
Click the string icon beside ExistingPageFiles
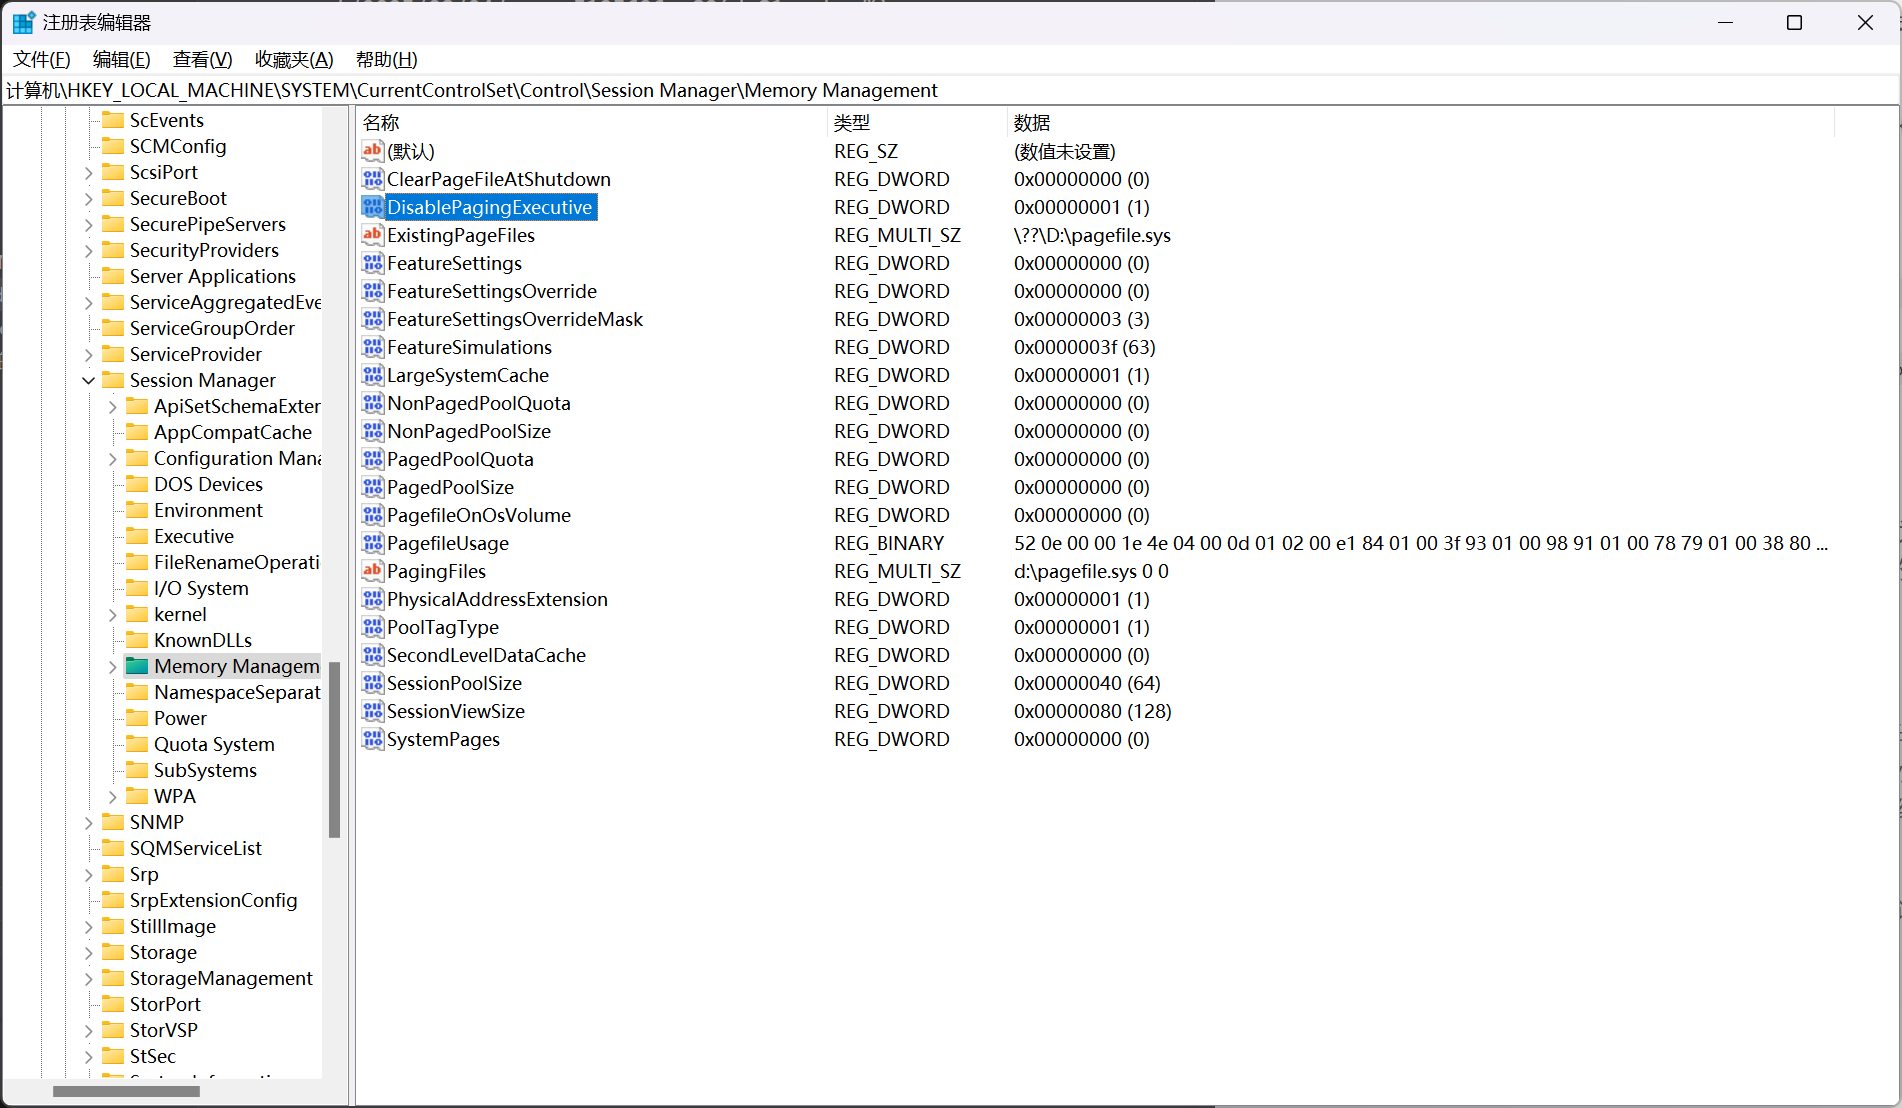[x=372, y=236]
